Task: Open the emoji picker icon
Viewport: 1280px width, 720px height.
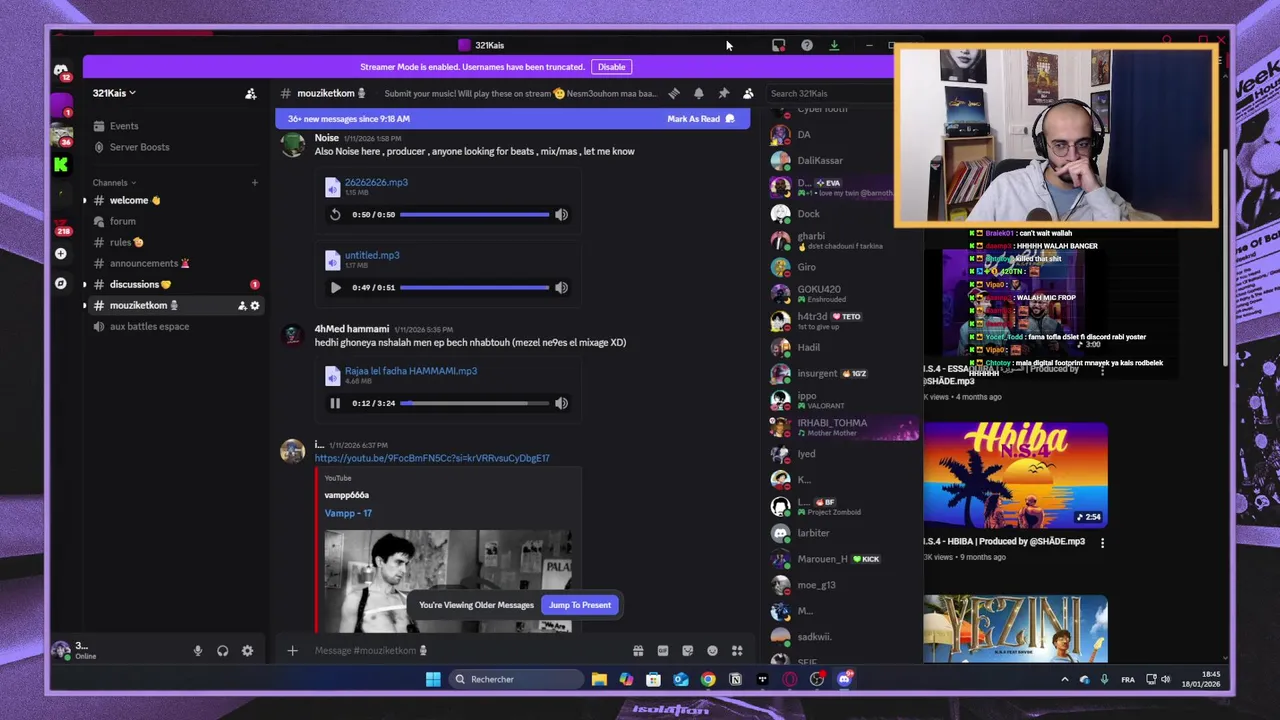Action: [712, 651]
